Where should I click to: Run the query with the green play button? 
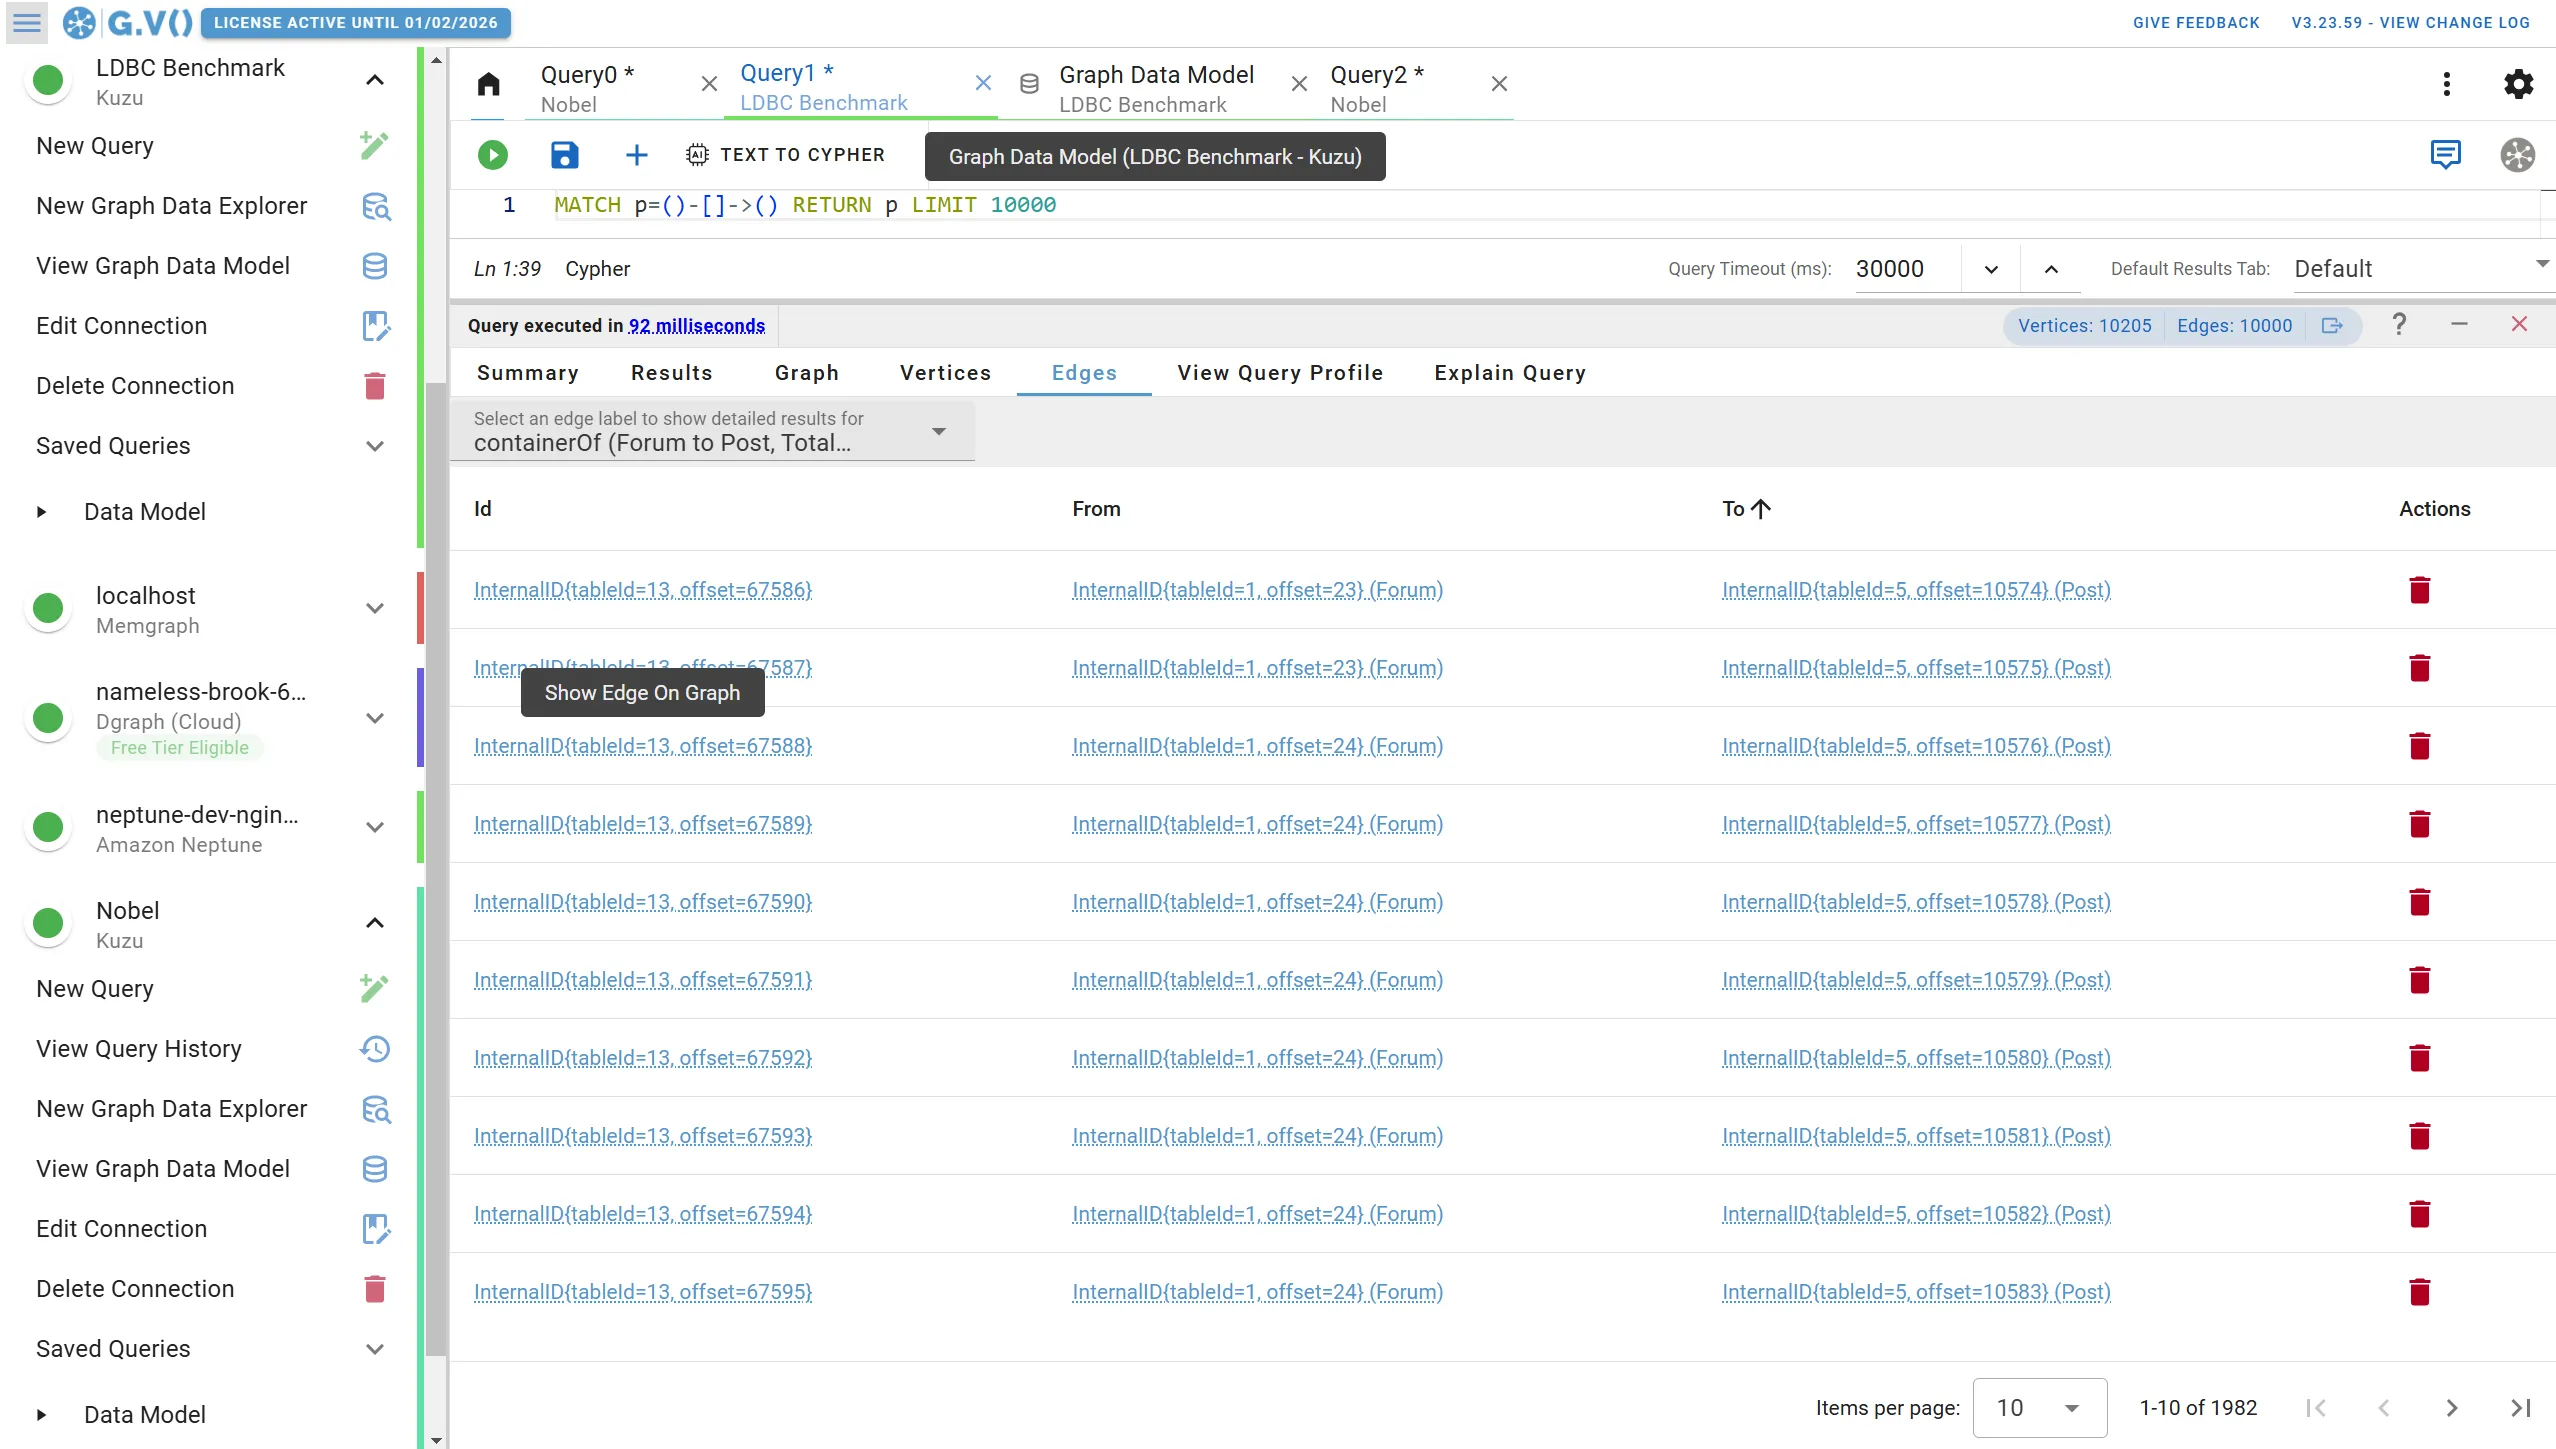(492, 155)
